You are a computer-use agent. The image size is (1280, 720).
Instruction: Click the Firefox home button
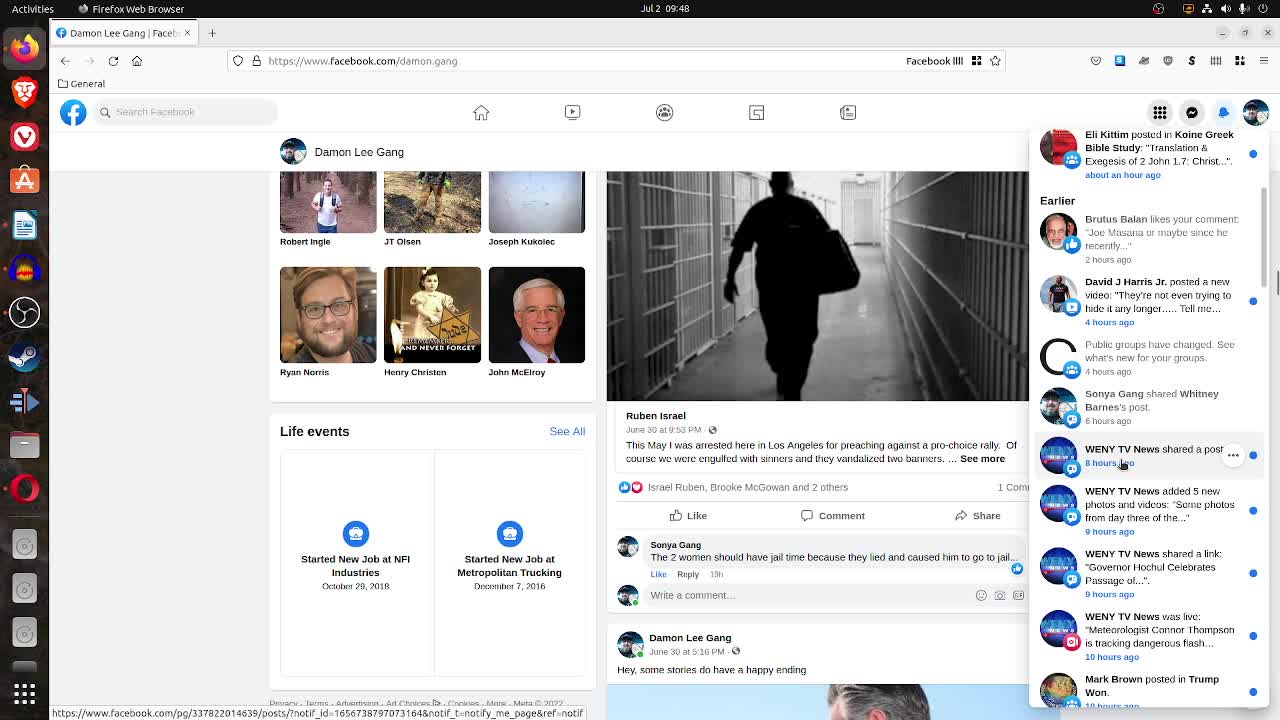137,61
